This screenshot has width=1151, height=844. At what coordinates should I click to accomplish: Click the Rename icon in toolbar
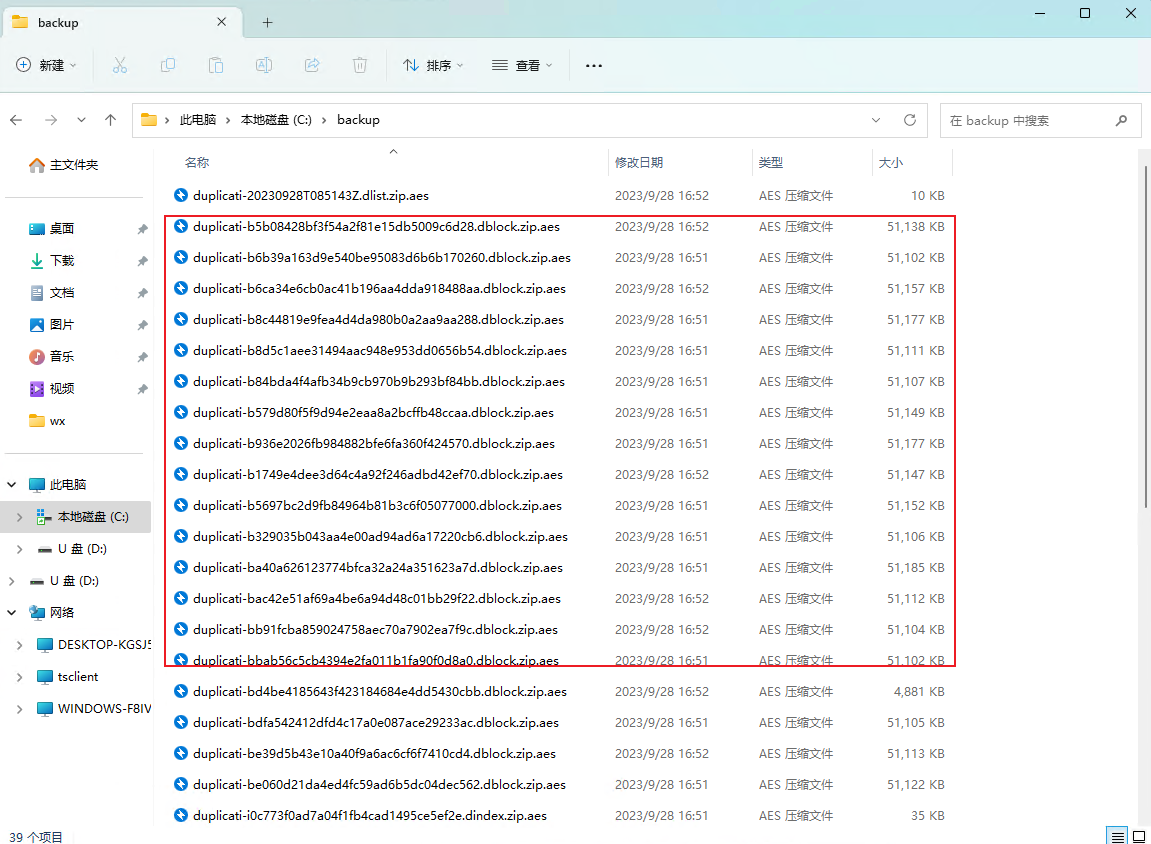pyautogui.click(x=264, y=65)
